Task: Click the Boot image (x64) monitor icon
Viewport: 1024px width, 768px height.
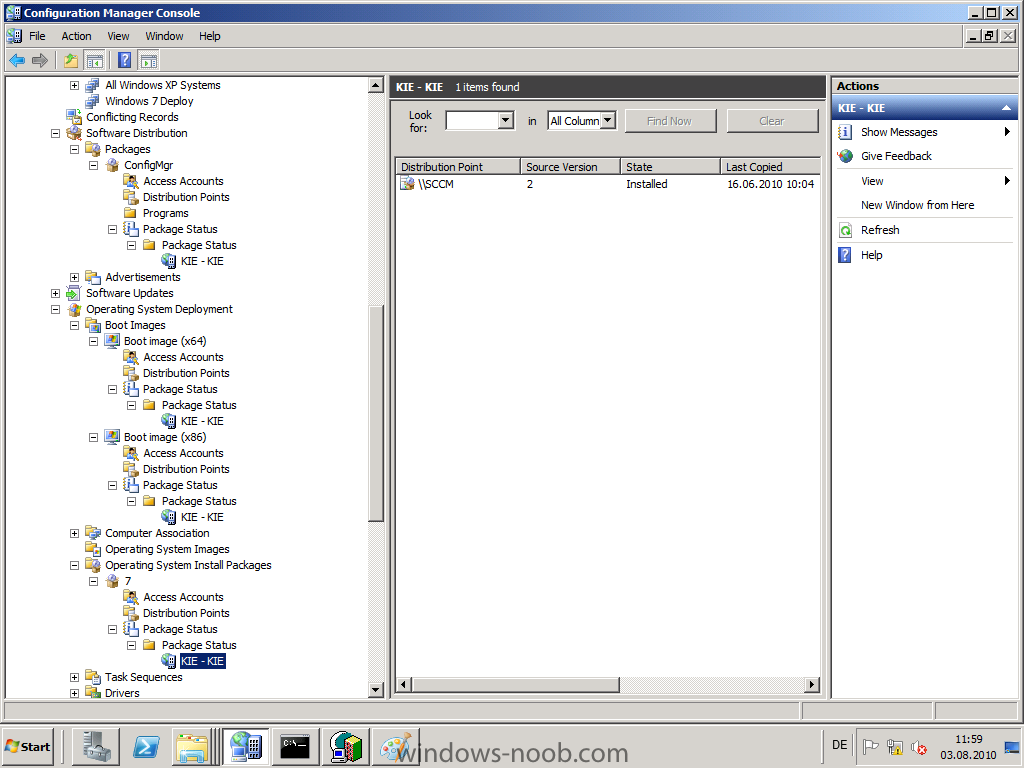Action: click(112, 341)
